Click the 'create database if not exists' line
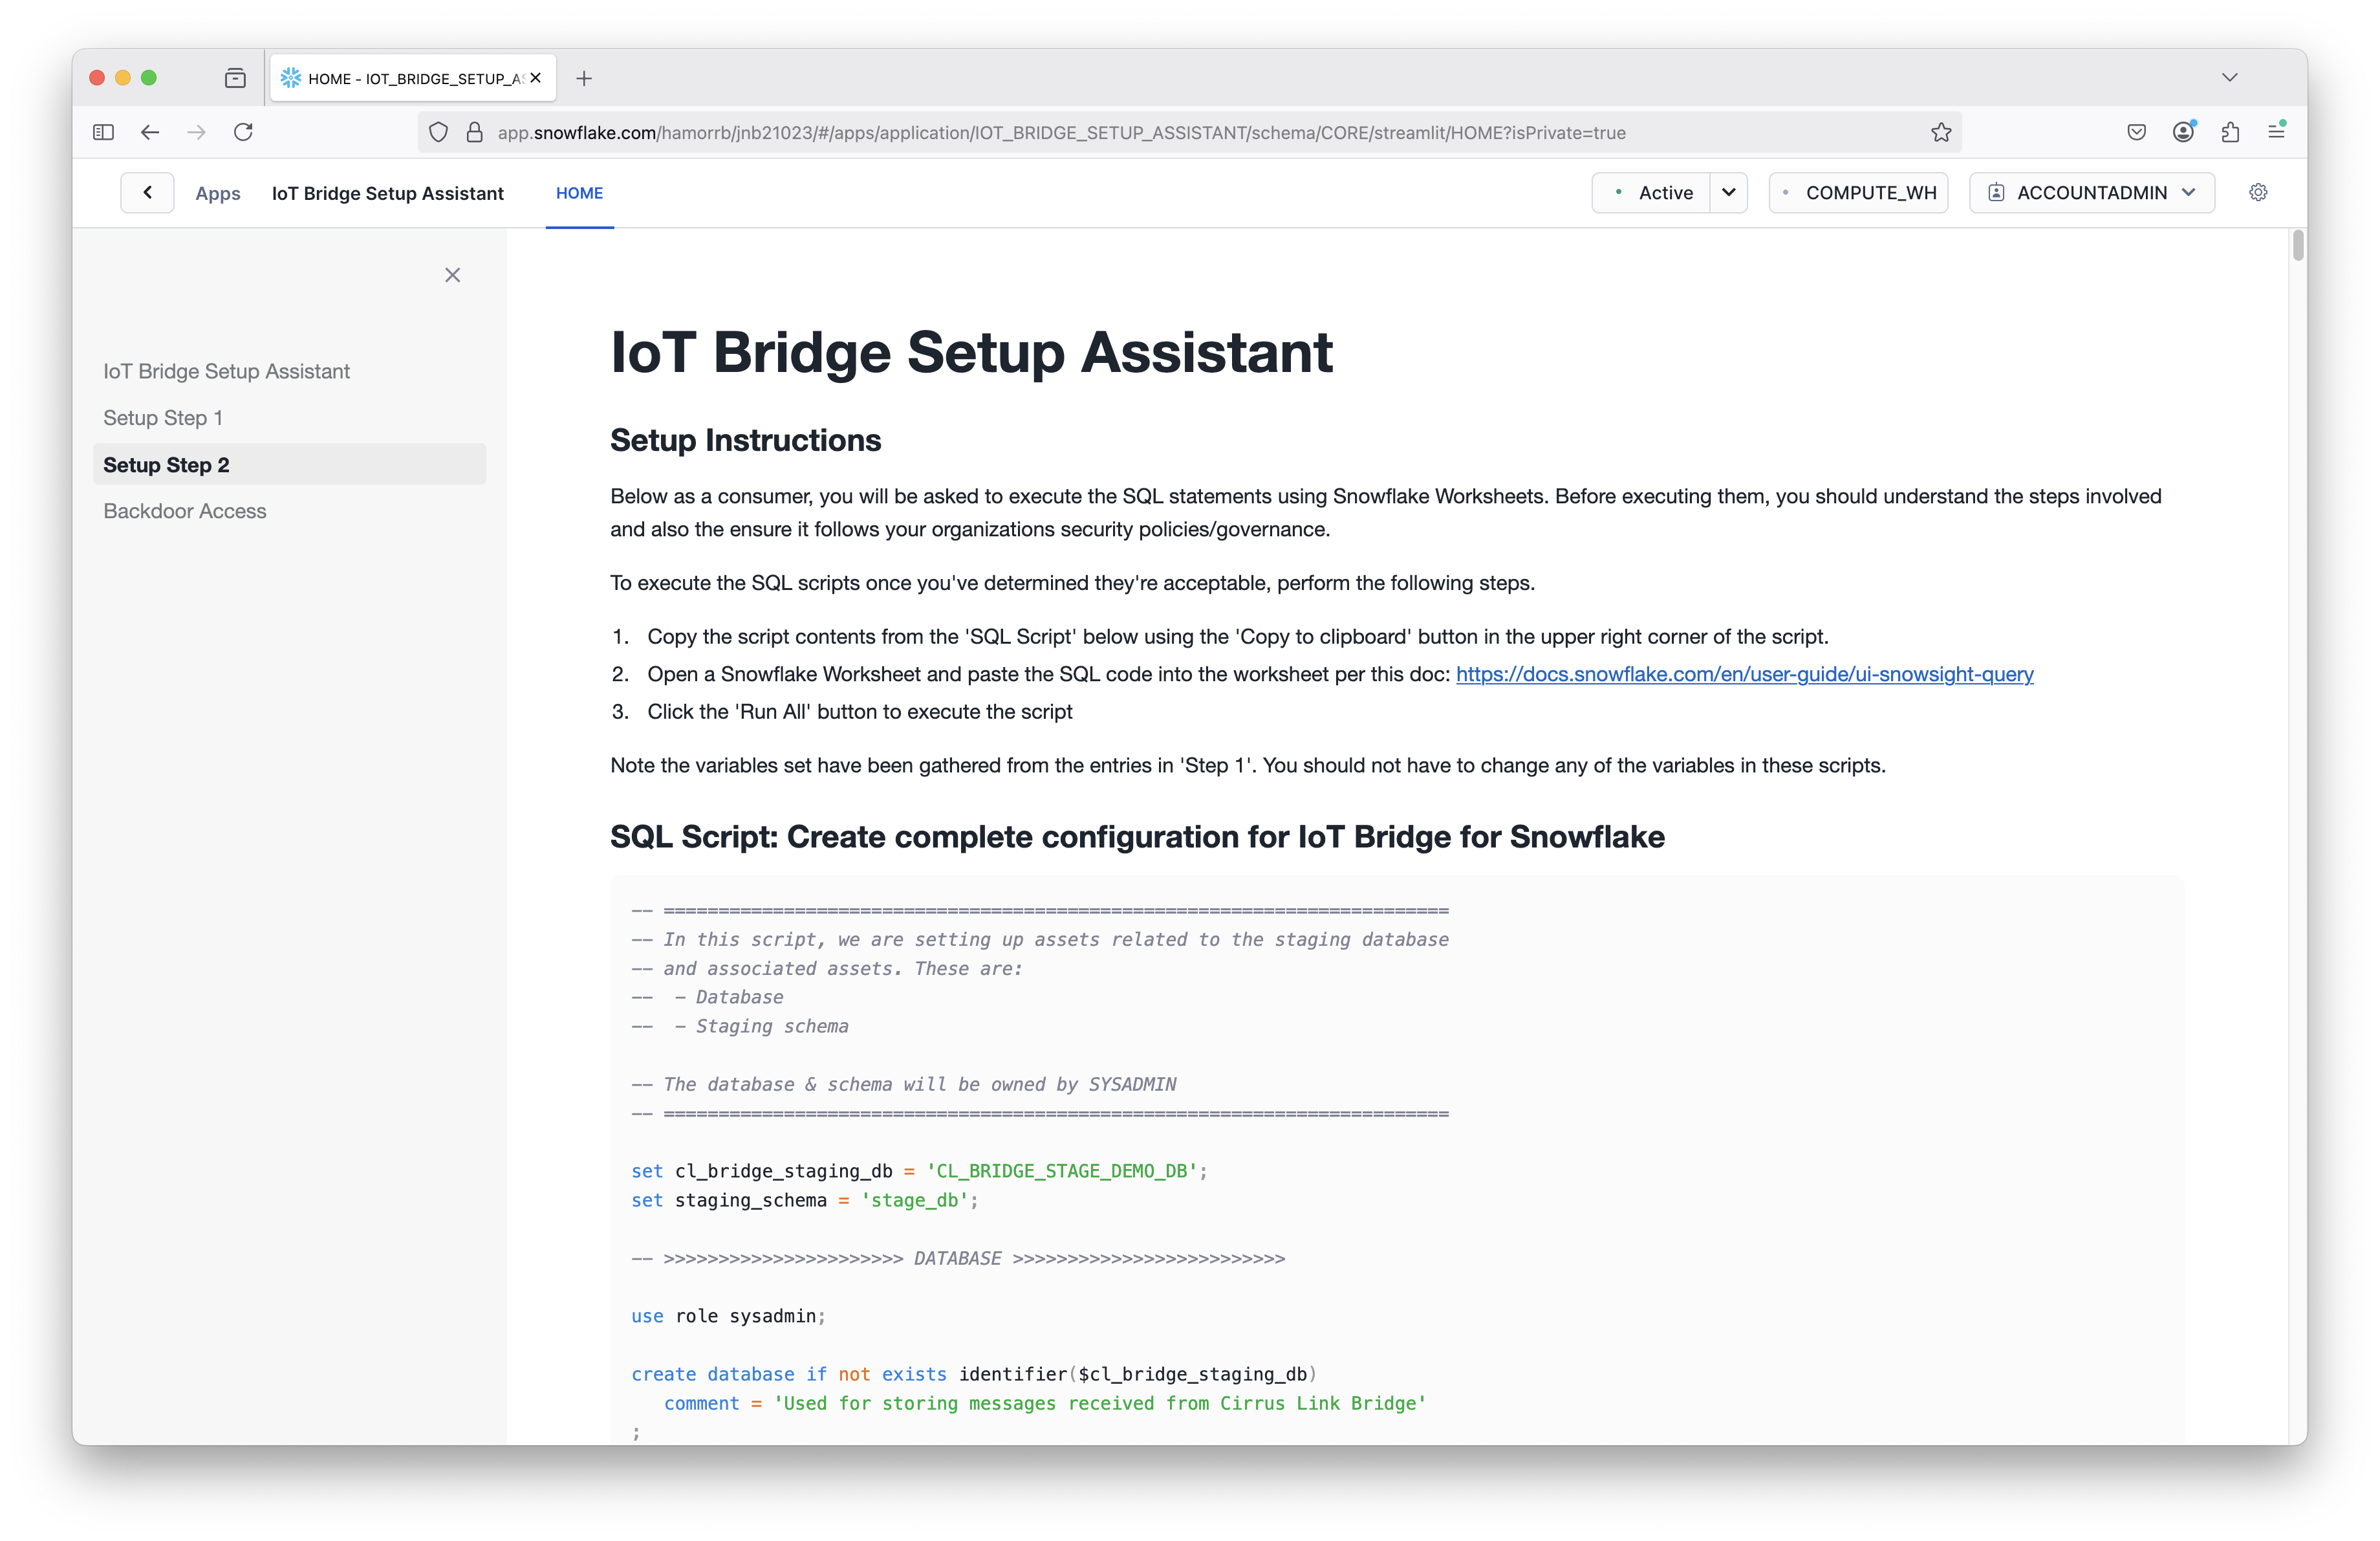This screenshot has width=2380, height=1541. tap(974, 1374)
